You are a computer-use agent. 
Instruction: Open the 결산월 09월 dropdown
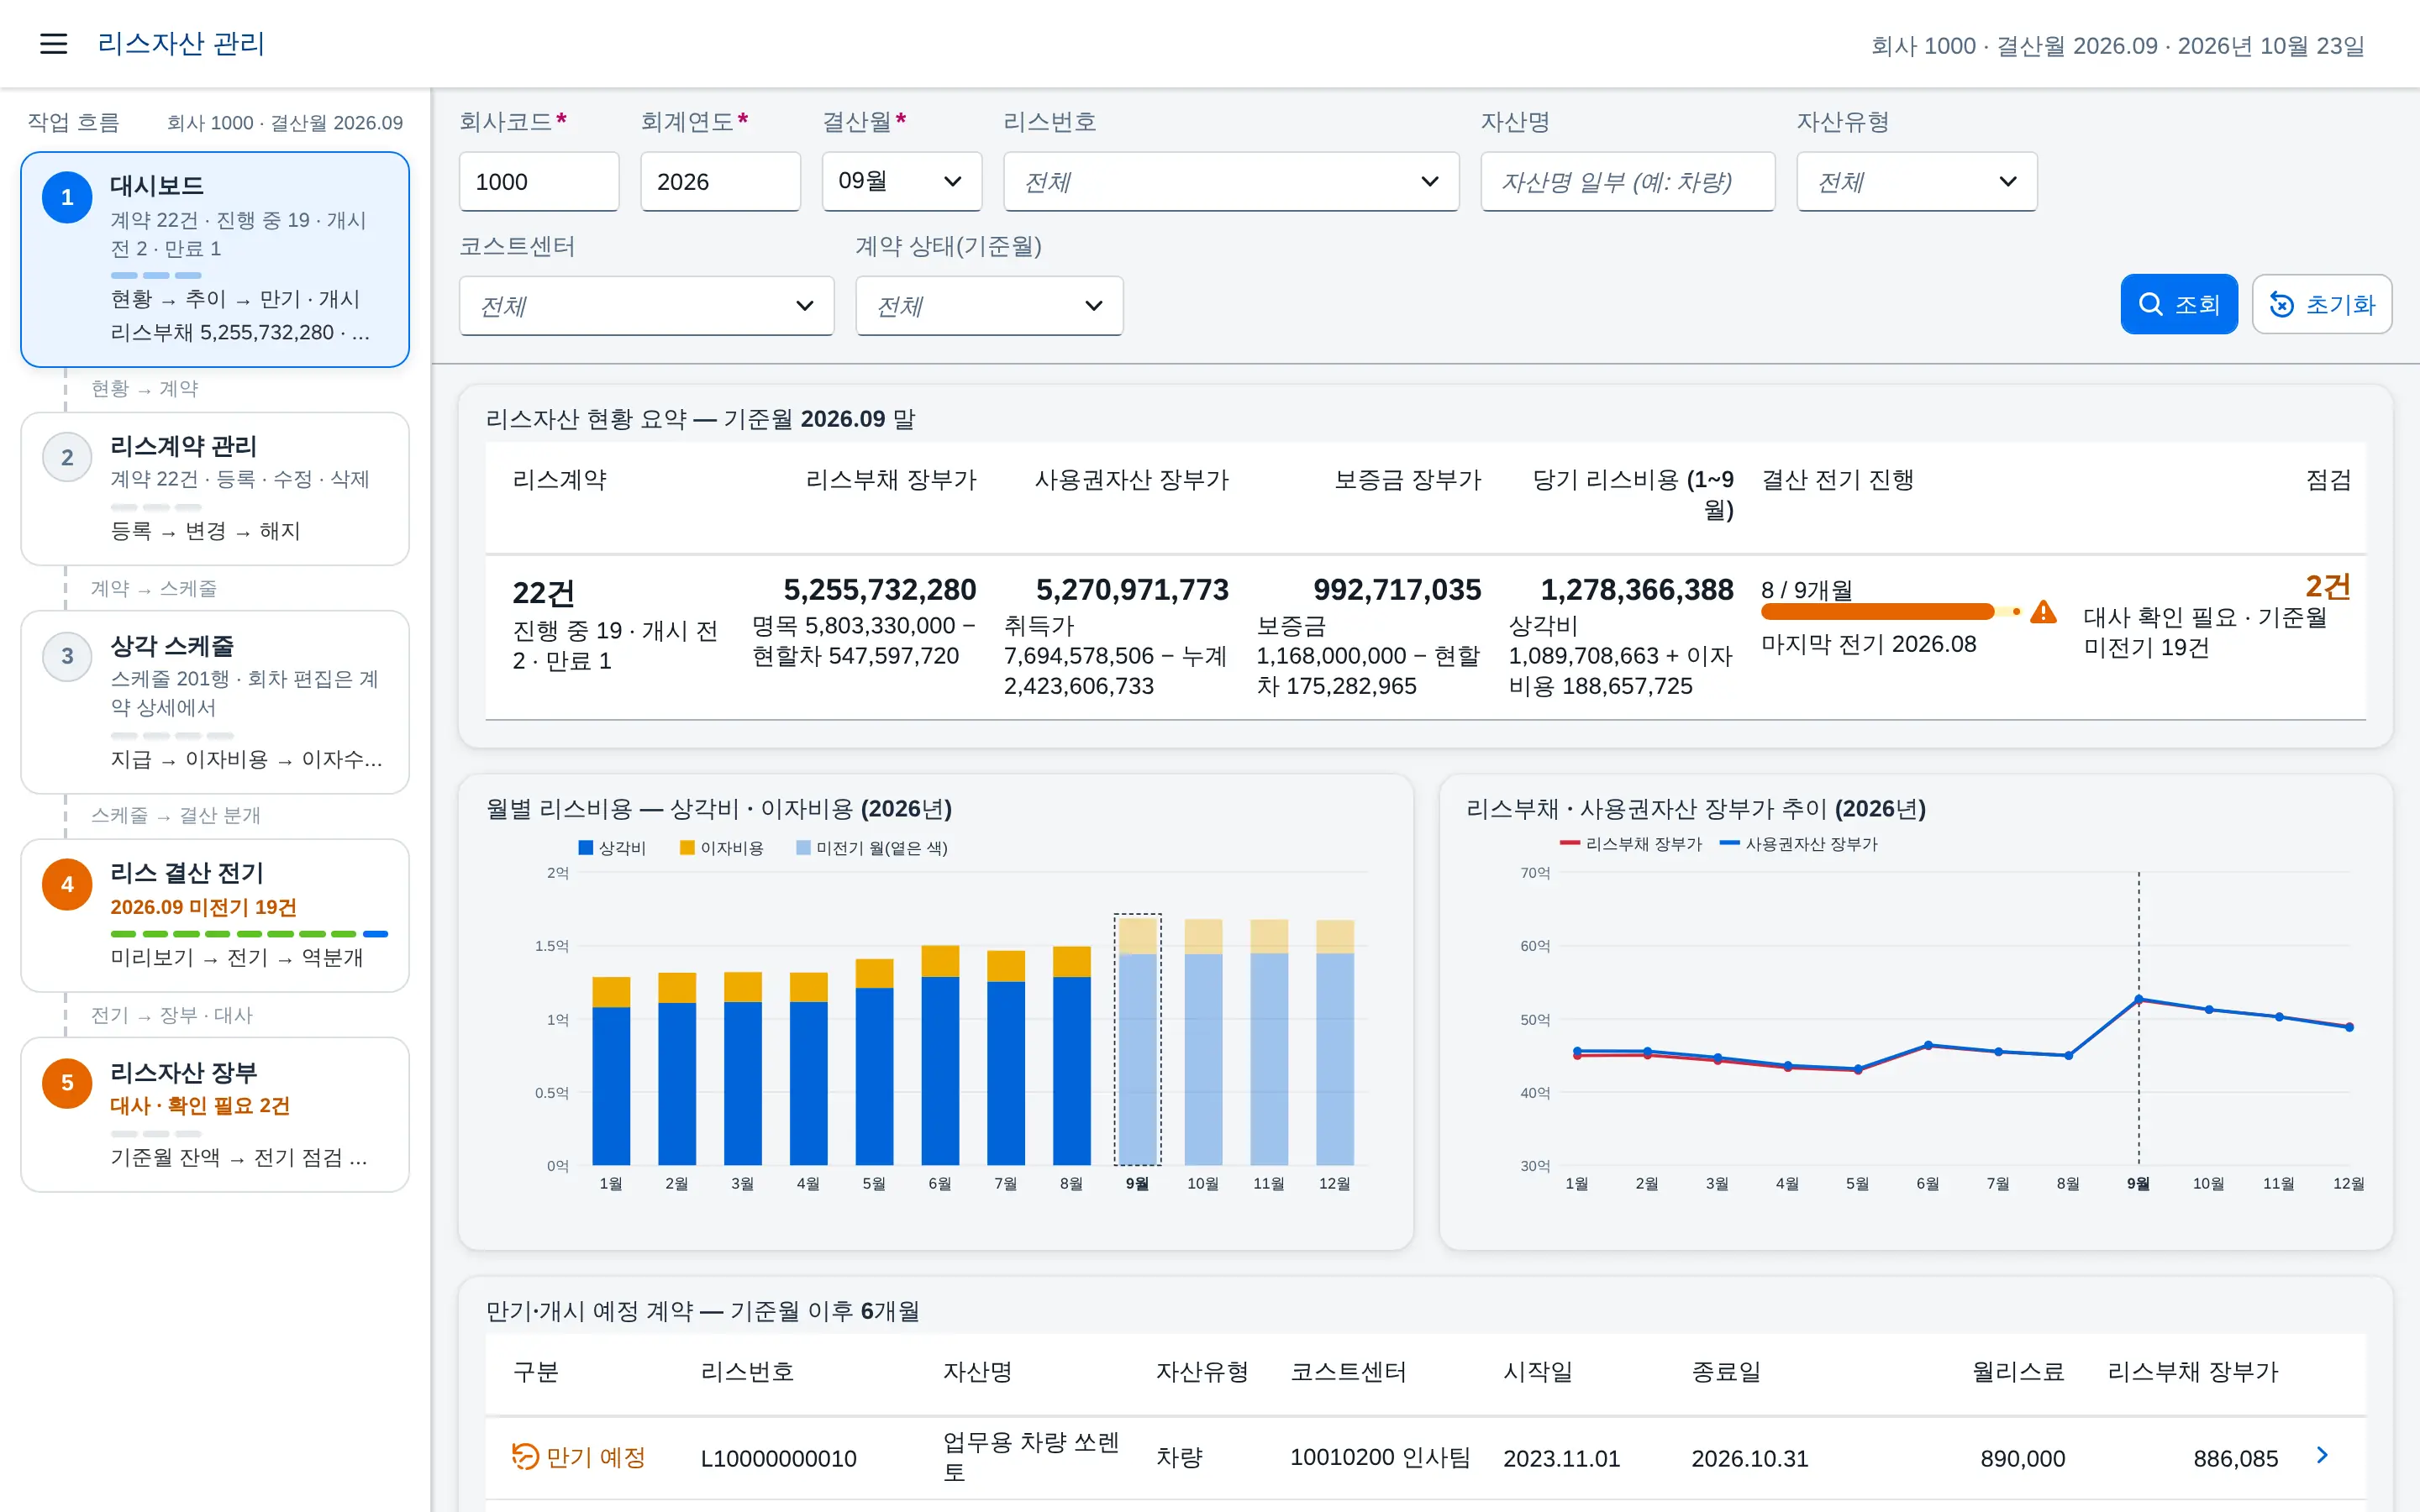[x=902, y=182]
